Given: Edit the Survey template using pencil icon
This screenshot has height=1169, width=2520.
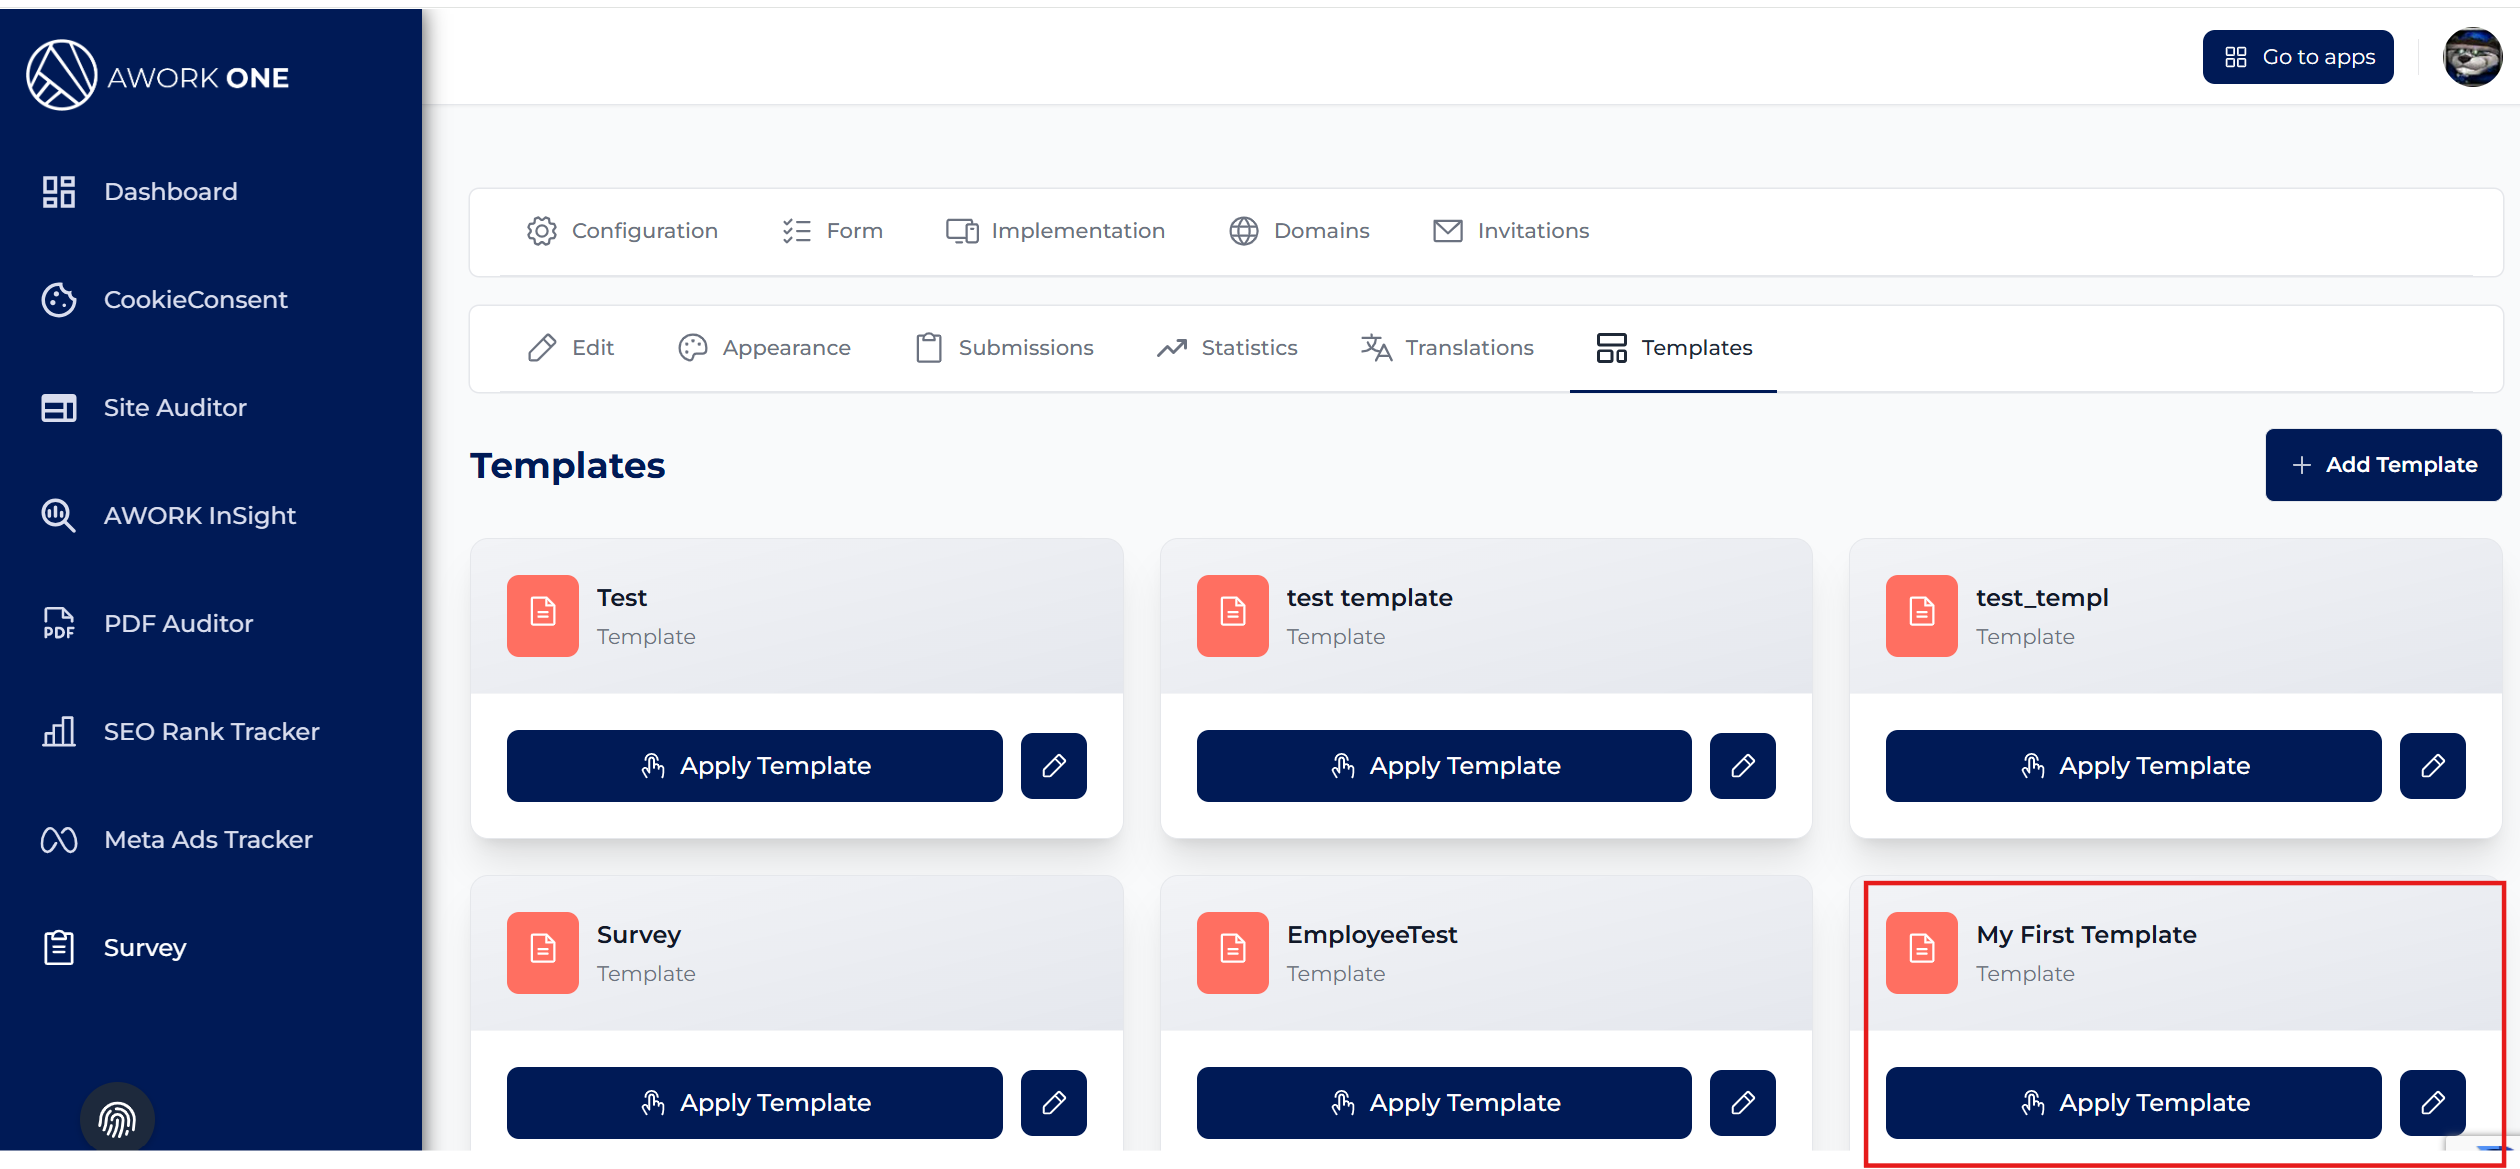Looking at the screenshot, I should click(x=1053, y=1103).
